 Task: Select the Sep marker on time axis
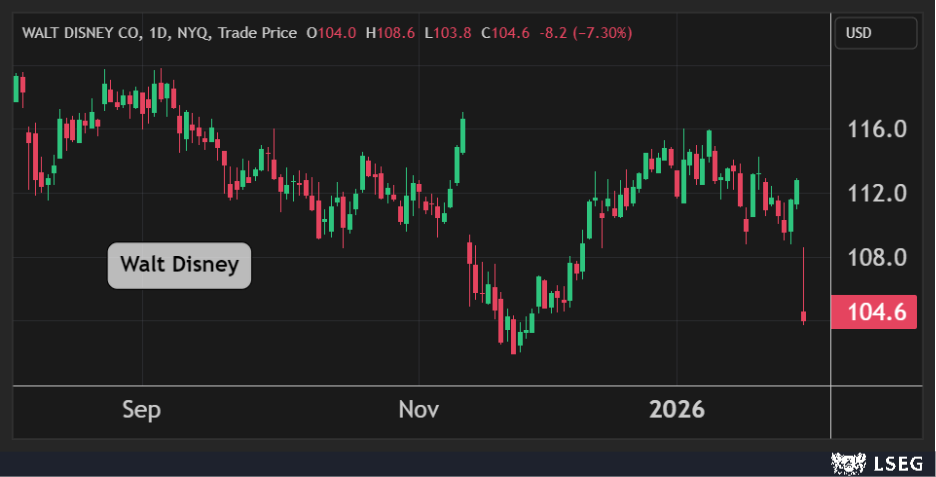coord(141,410)
